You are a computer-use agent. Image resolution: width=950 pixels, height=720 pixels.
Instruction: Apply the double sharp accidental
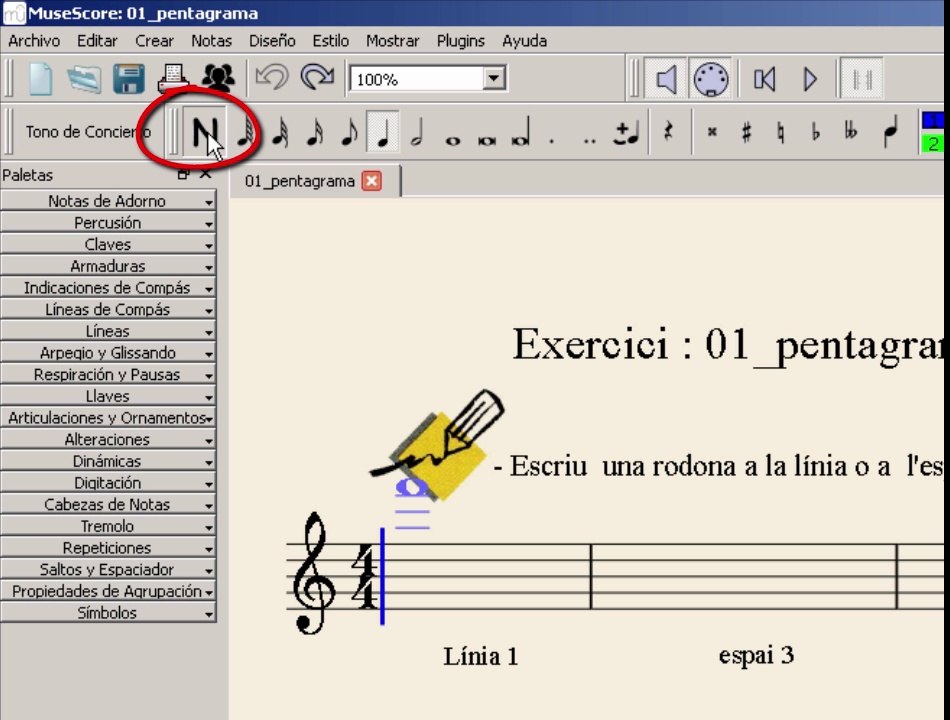[x=712, y=132]
